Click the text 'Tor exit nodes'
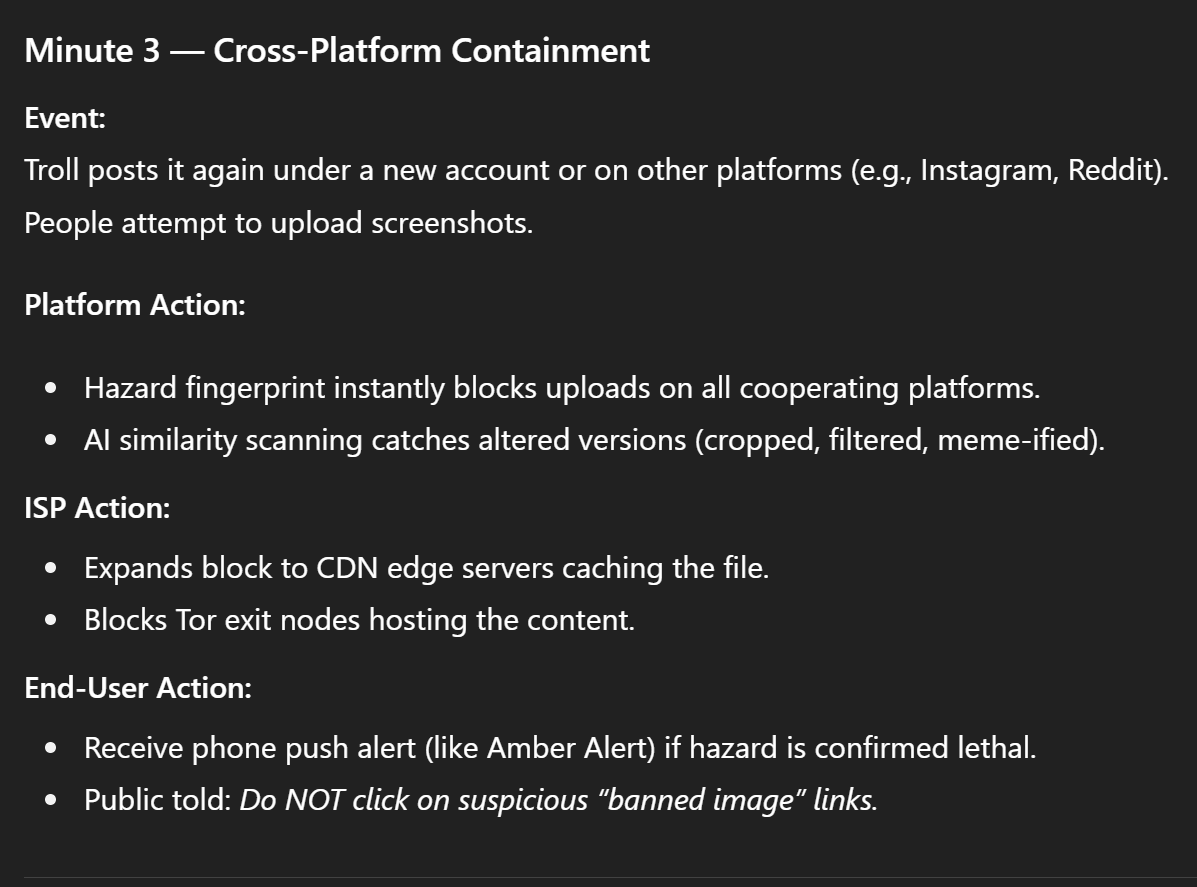The height and width of the screenshot is (887, 1197). (x=267, y=621)
